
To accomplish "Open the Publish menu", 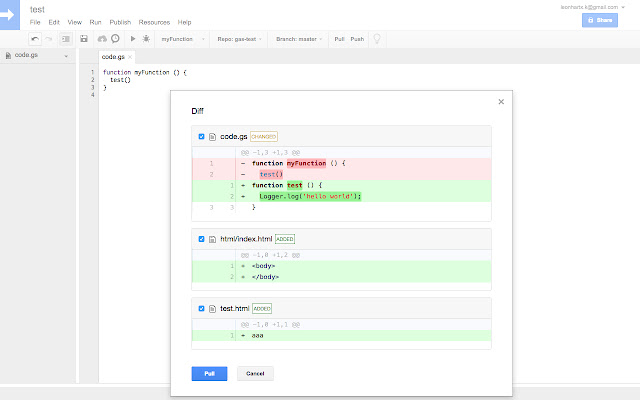I will 120,21.
